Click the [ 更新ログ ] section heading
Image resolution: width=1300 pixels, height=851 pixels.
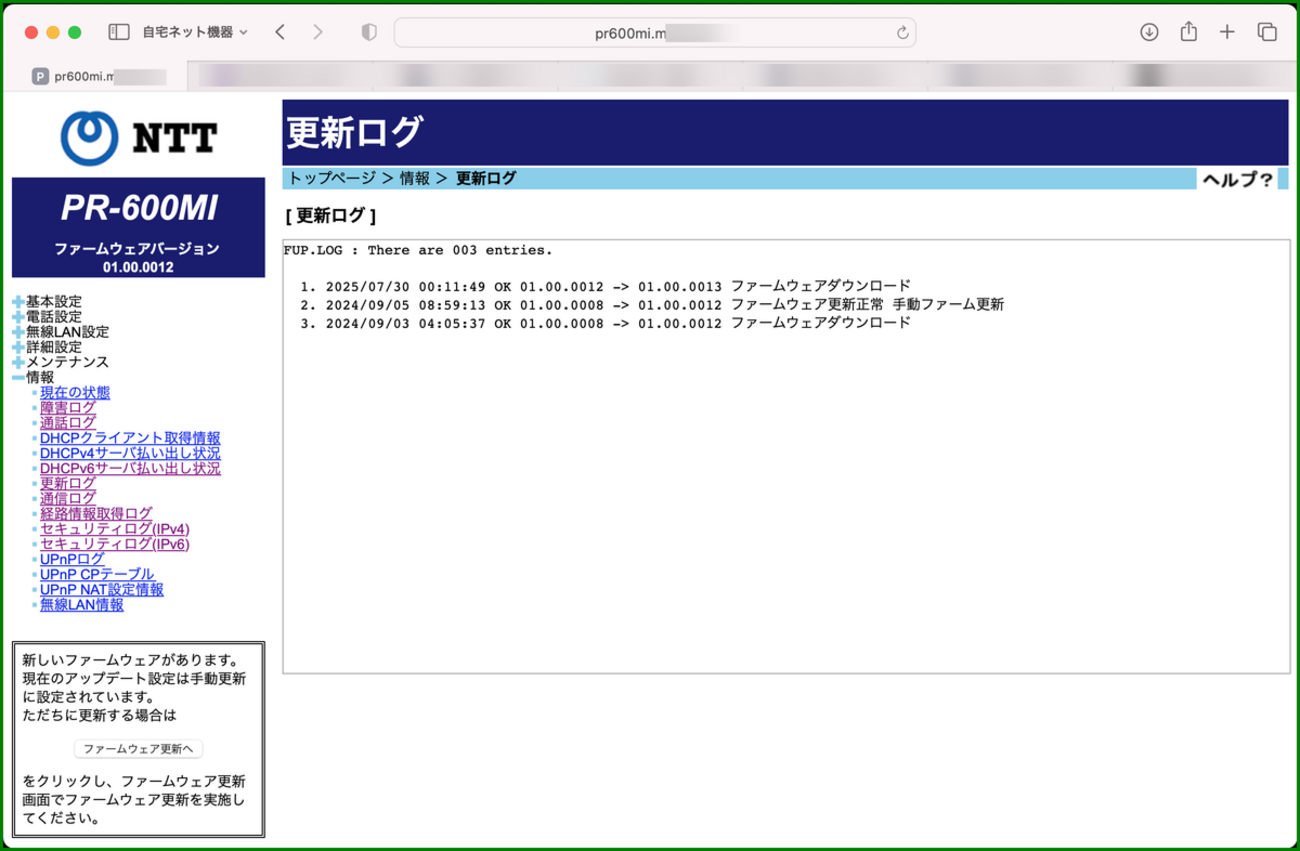tap(331, 214)
